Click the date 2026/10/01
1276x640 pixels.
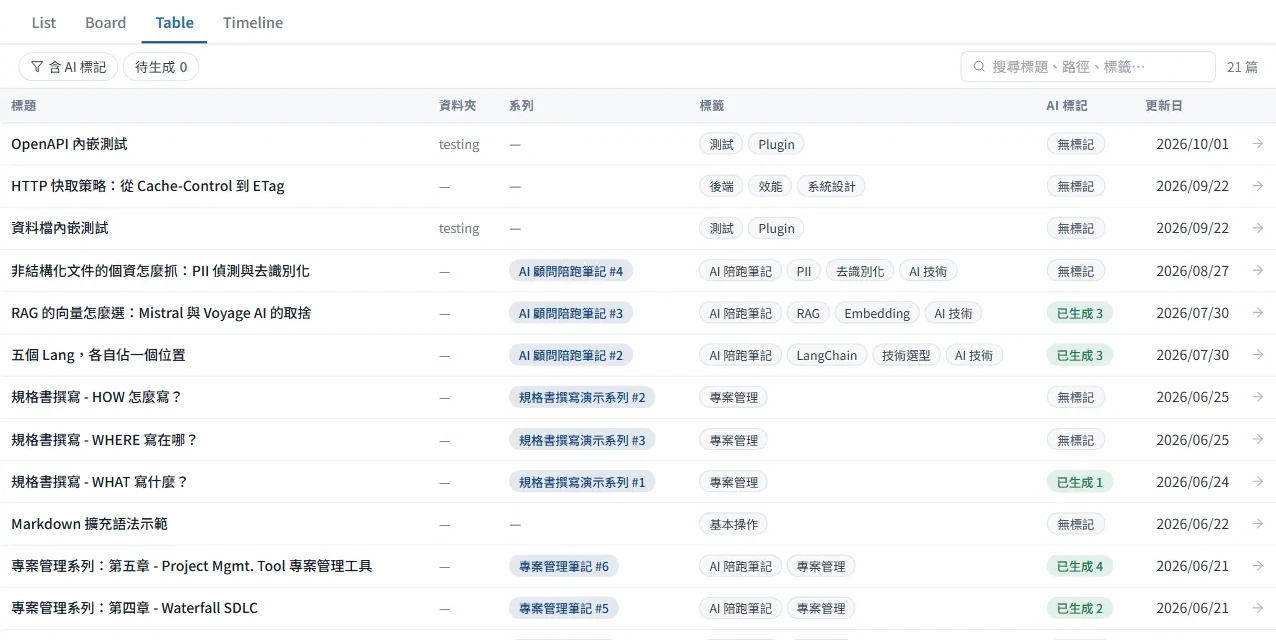[1192, 144]
